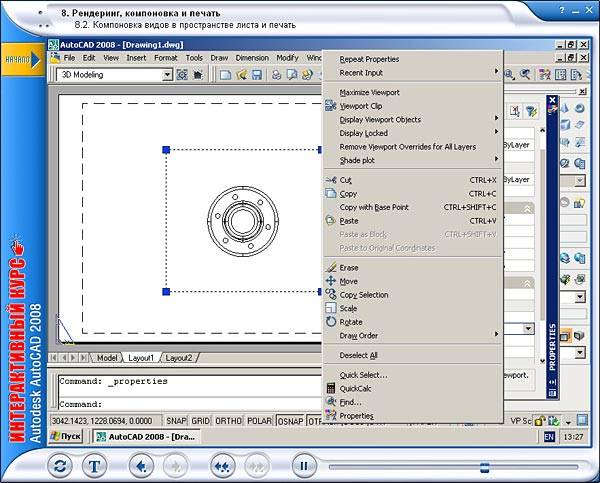Image resolution: width=600 pixels, height=483 pixels.
Task: Select Maximize Viewport from context menu
Action: coord(412,93)
